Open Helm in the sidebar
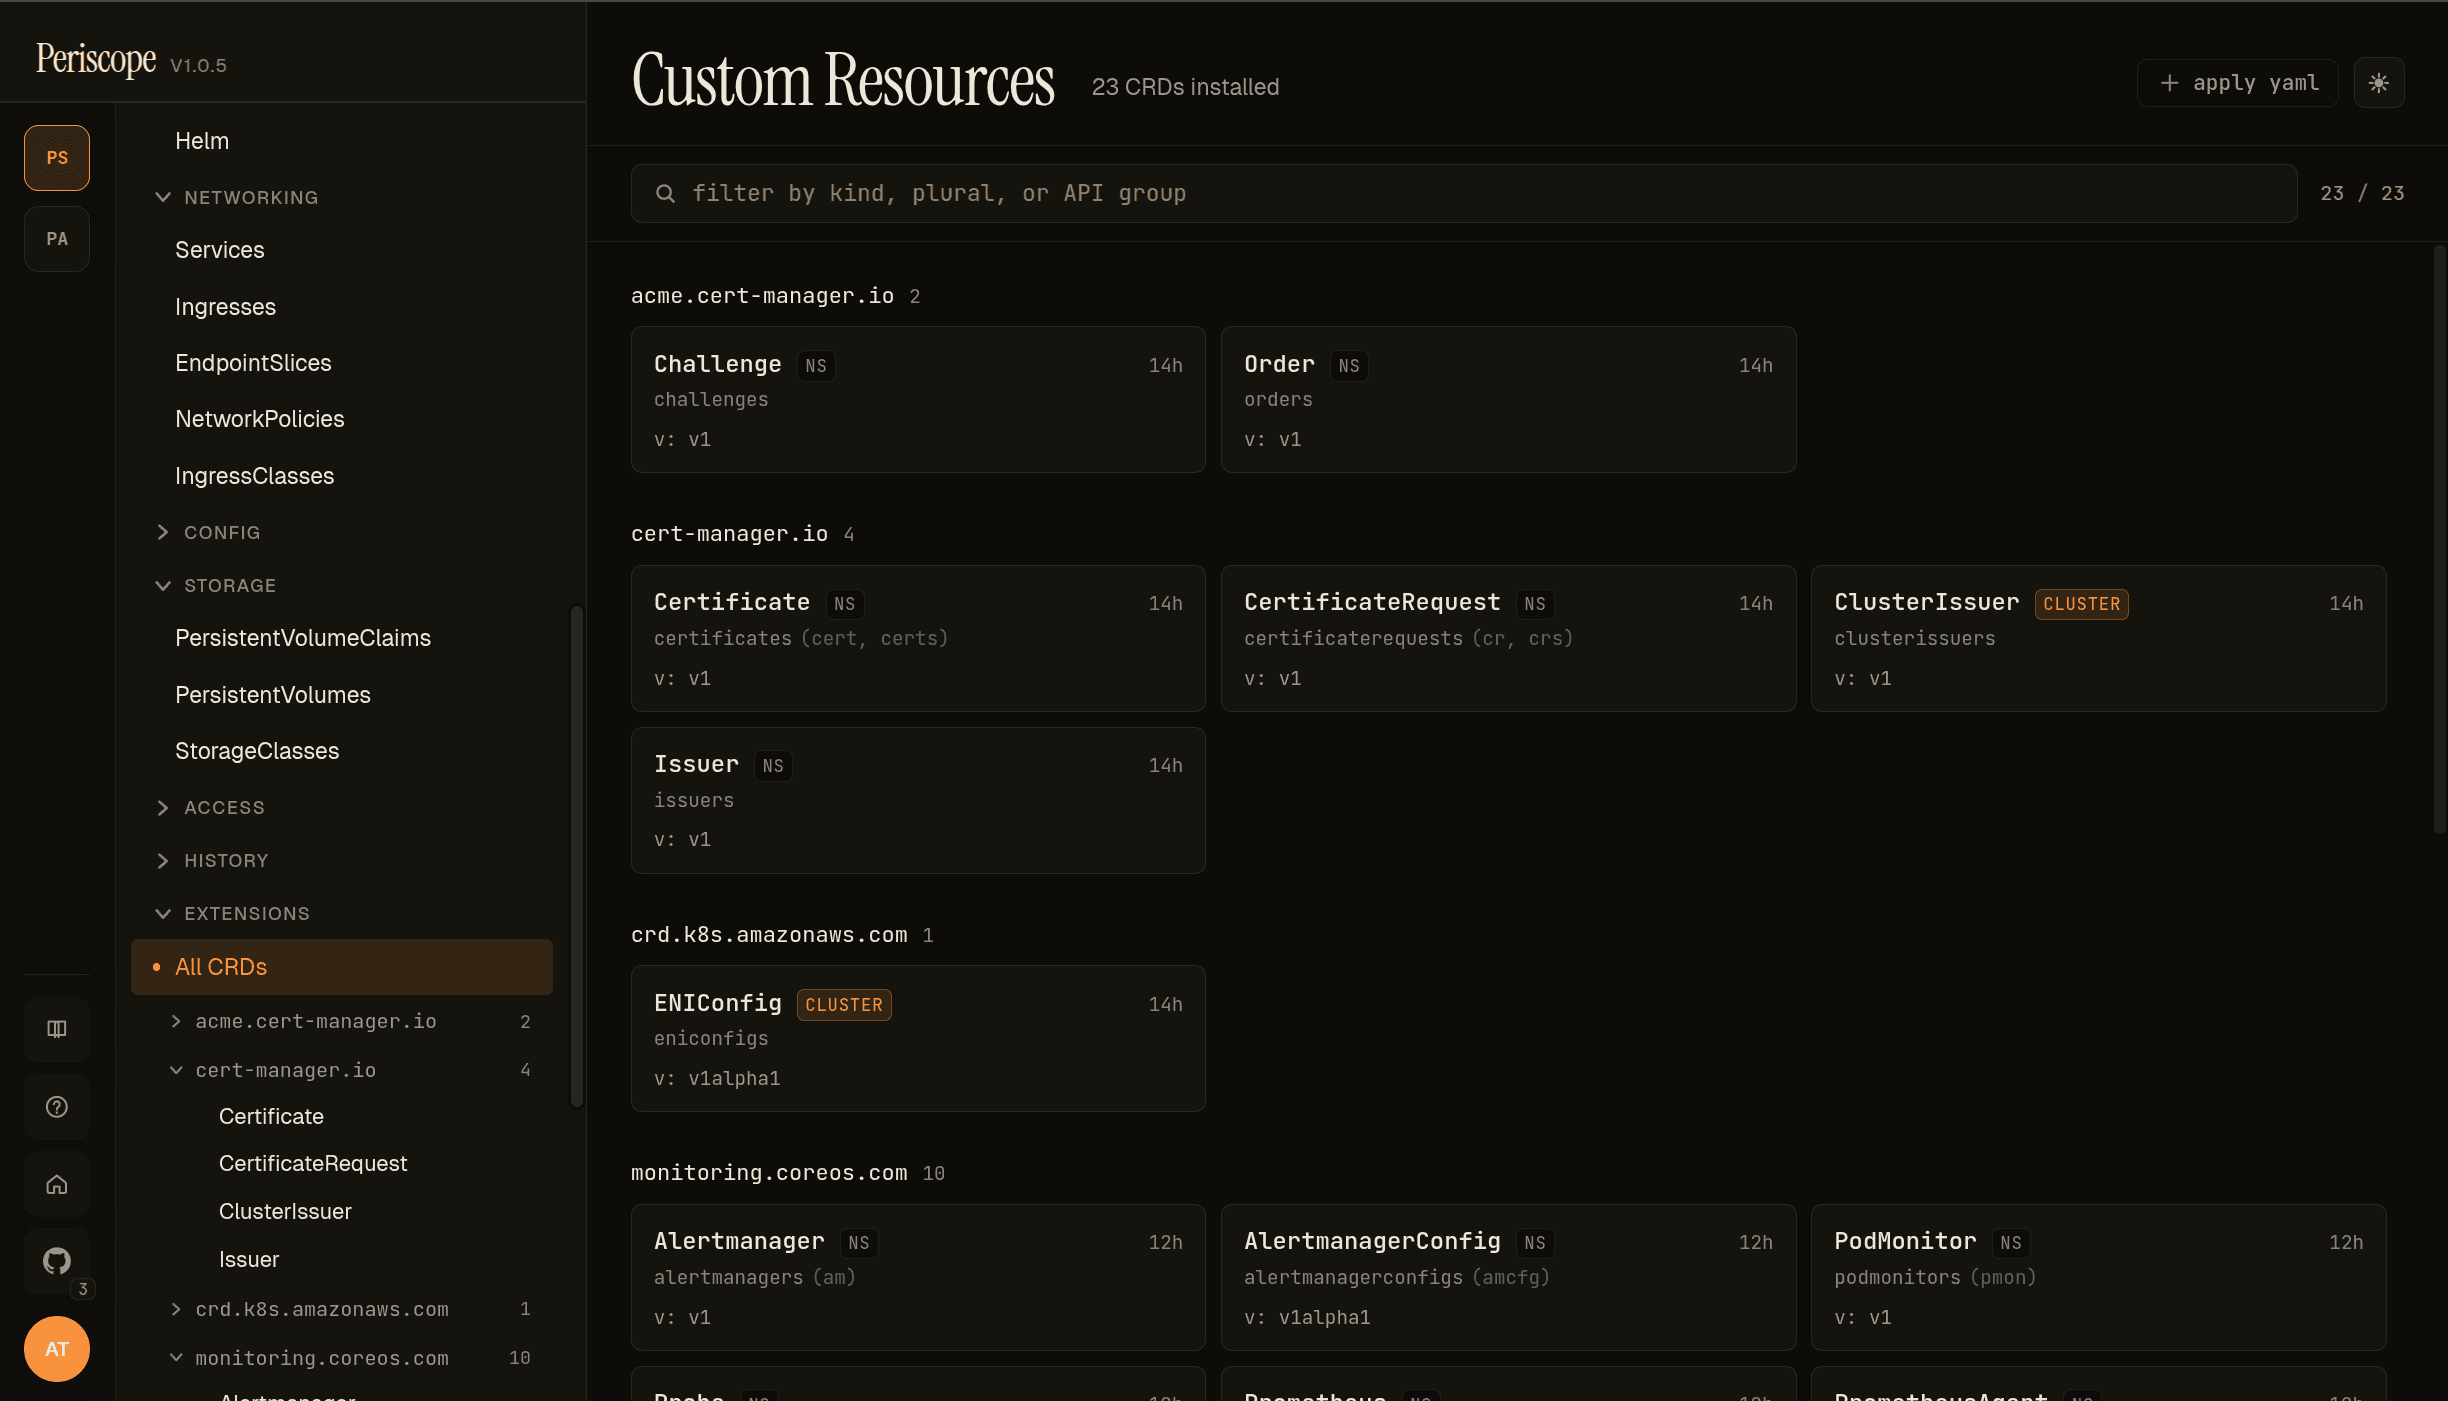 pyautogui.click(x=202, y=141)
